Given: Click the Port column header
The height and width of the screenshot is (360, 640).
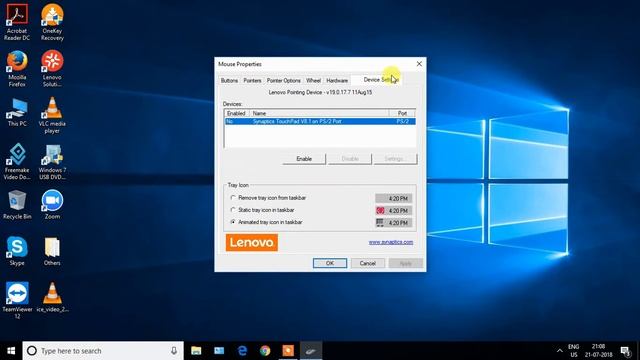Looking at the screenshot, I should coord(402,113).
